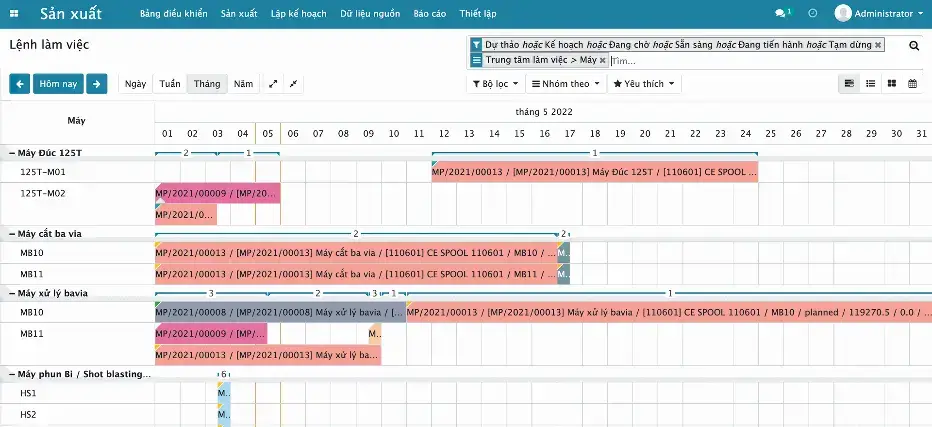Select the Tuần time scale

tap(170, 84)
